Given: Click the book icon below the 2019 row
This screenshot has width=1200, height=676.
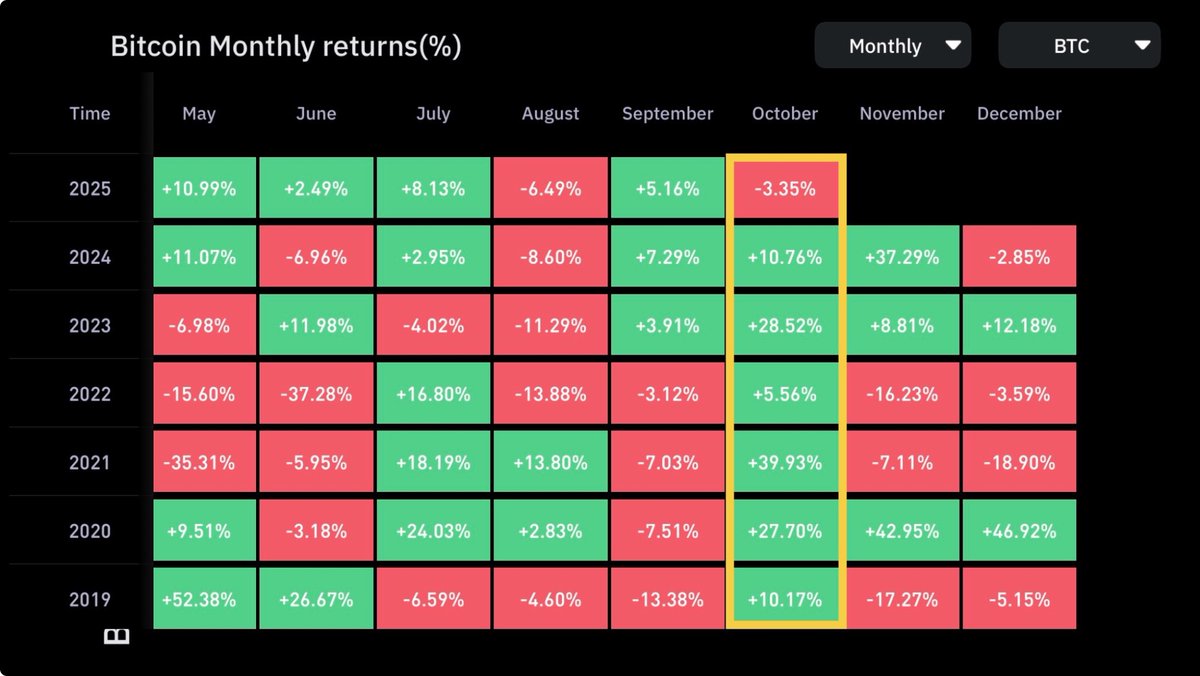Looking at the screenshot, I should [117, 637].
